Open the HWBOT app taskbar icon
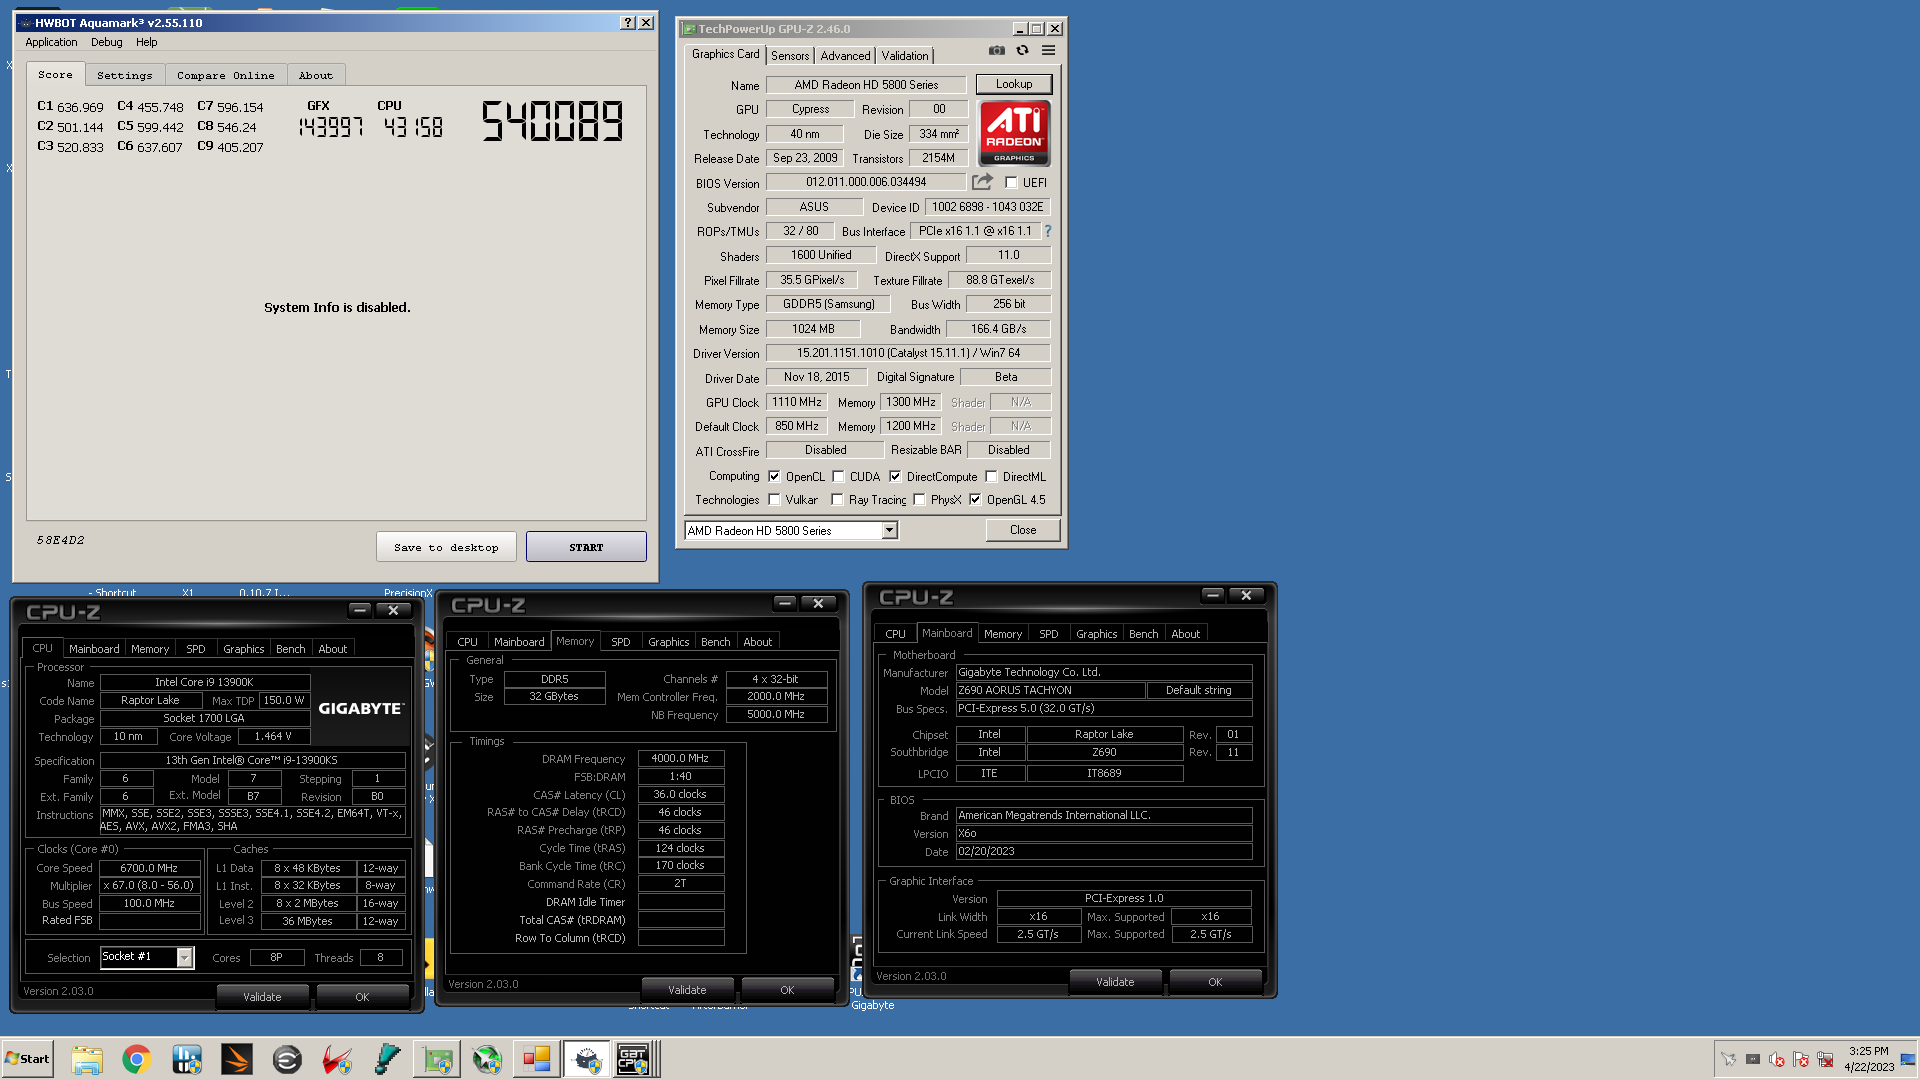The width and height of the screenshot is (1920, 1080). 187,1059
